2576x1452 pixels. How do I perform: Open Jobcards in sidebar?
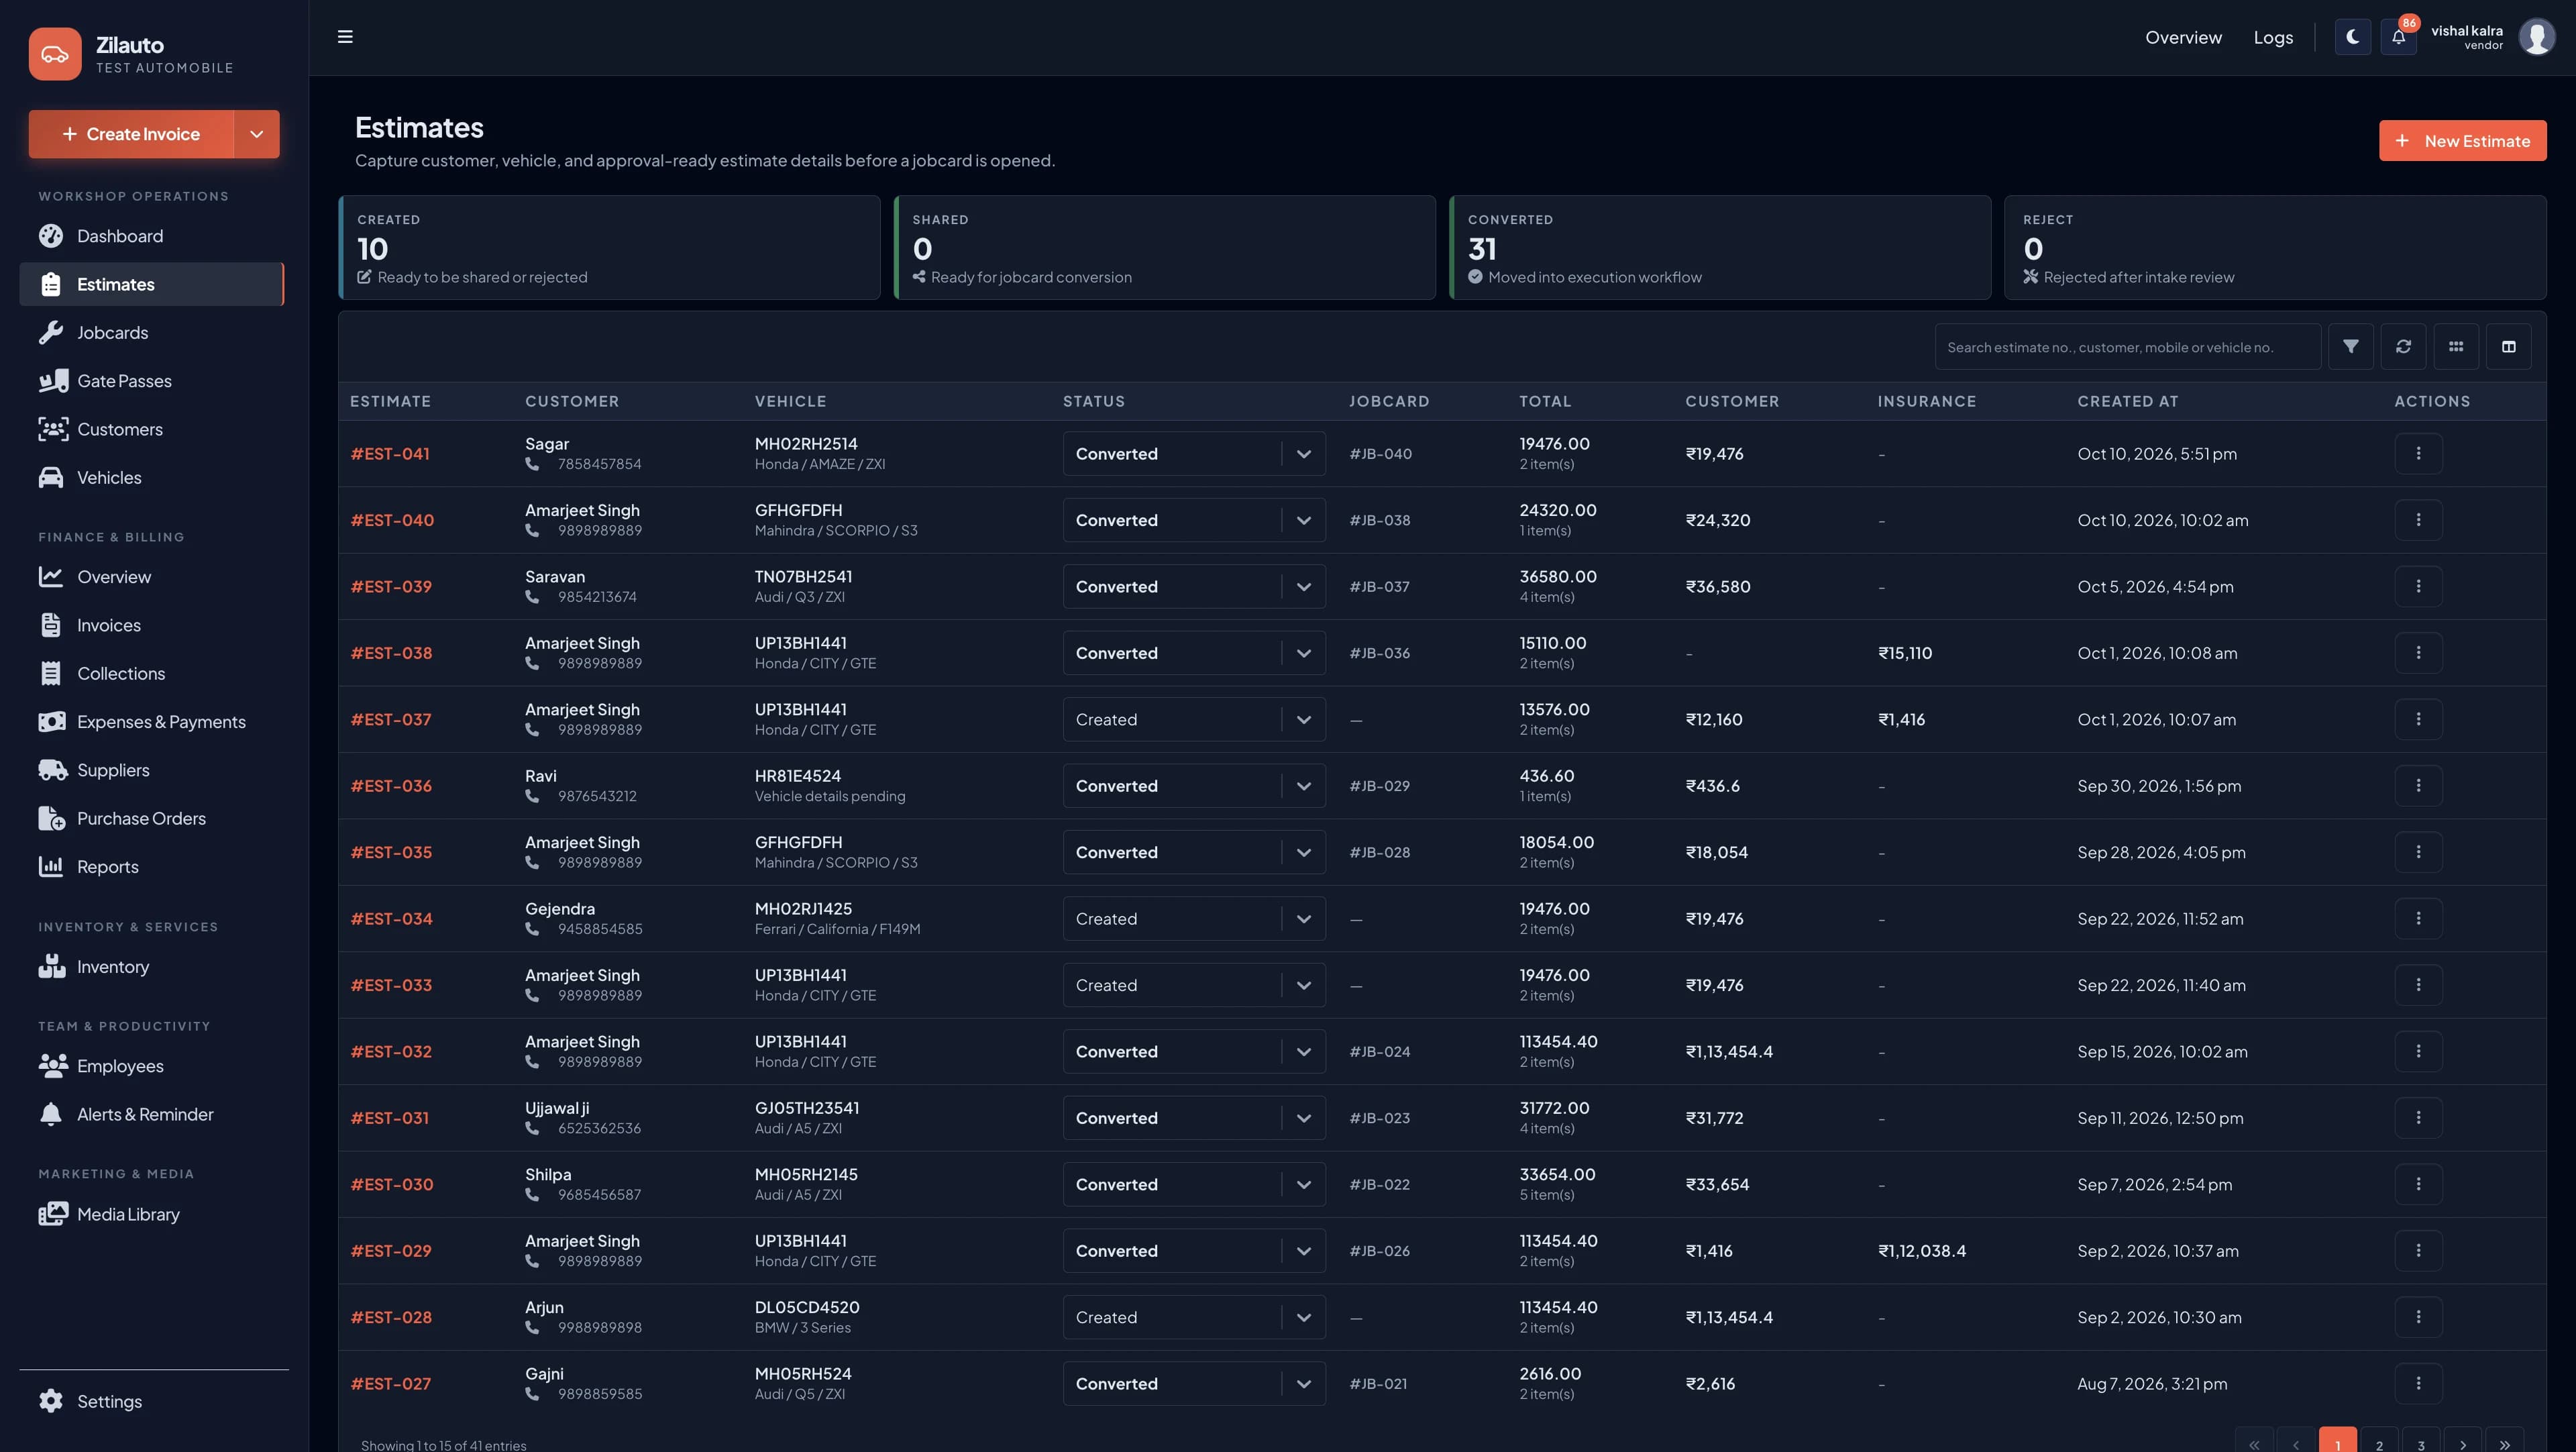pyautogui.click(x=152, y=333)
